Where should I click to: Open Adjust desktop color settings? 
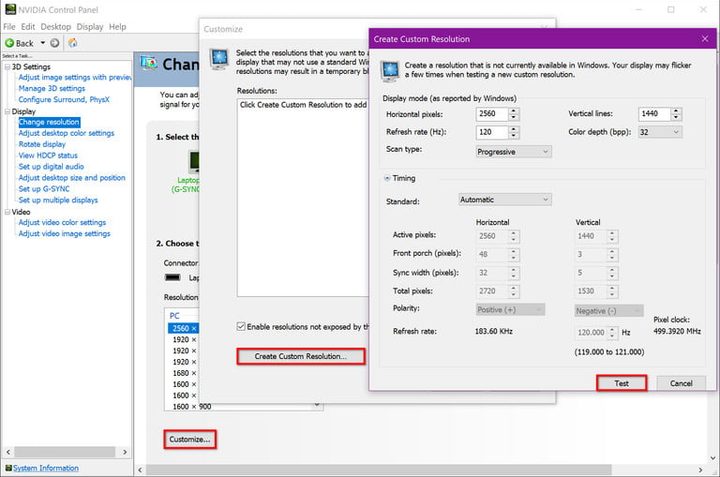[x=66, y=133]
